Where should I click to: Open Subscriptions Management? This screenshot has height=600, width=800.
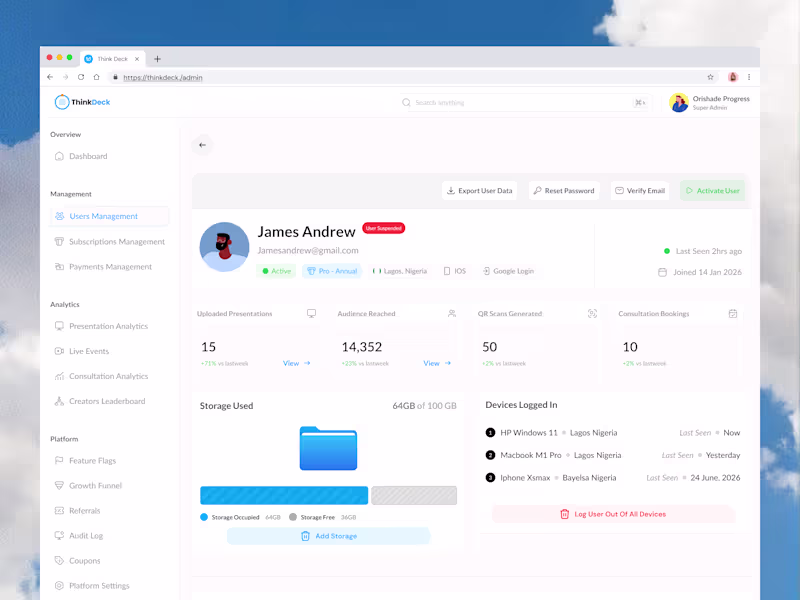pos(109,241)
